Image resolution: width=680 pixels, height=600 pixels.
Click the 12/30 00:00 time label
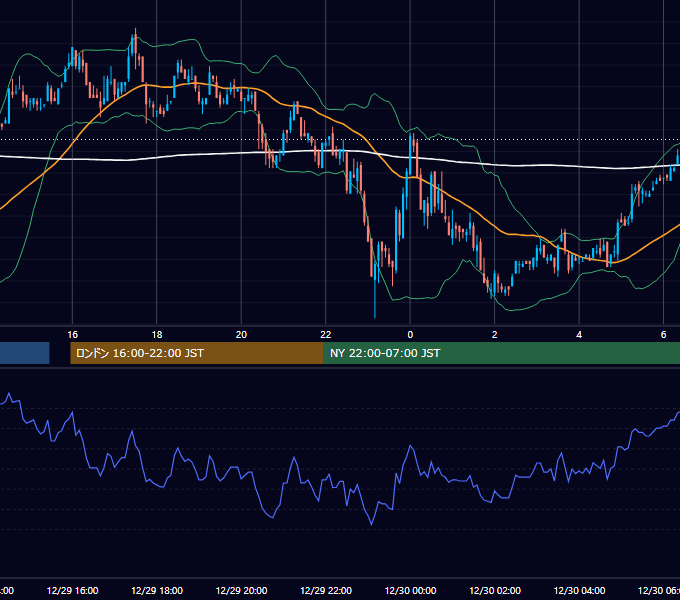[410, 590]
